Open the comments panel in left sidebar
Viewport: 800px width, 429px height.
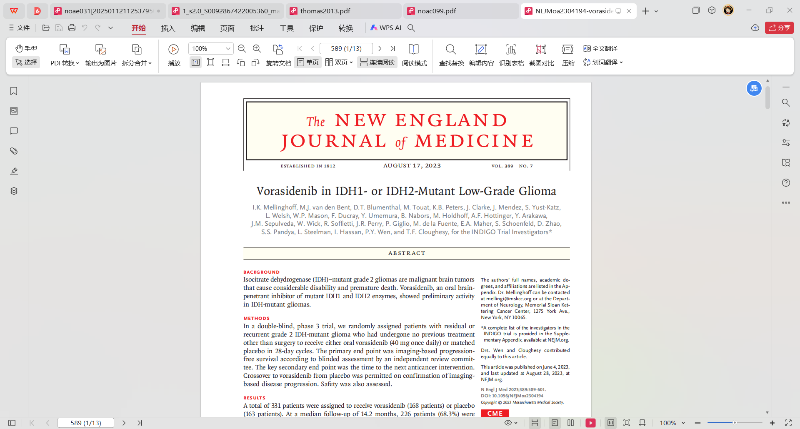(x=14, y=131)
